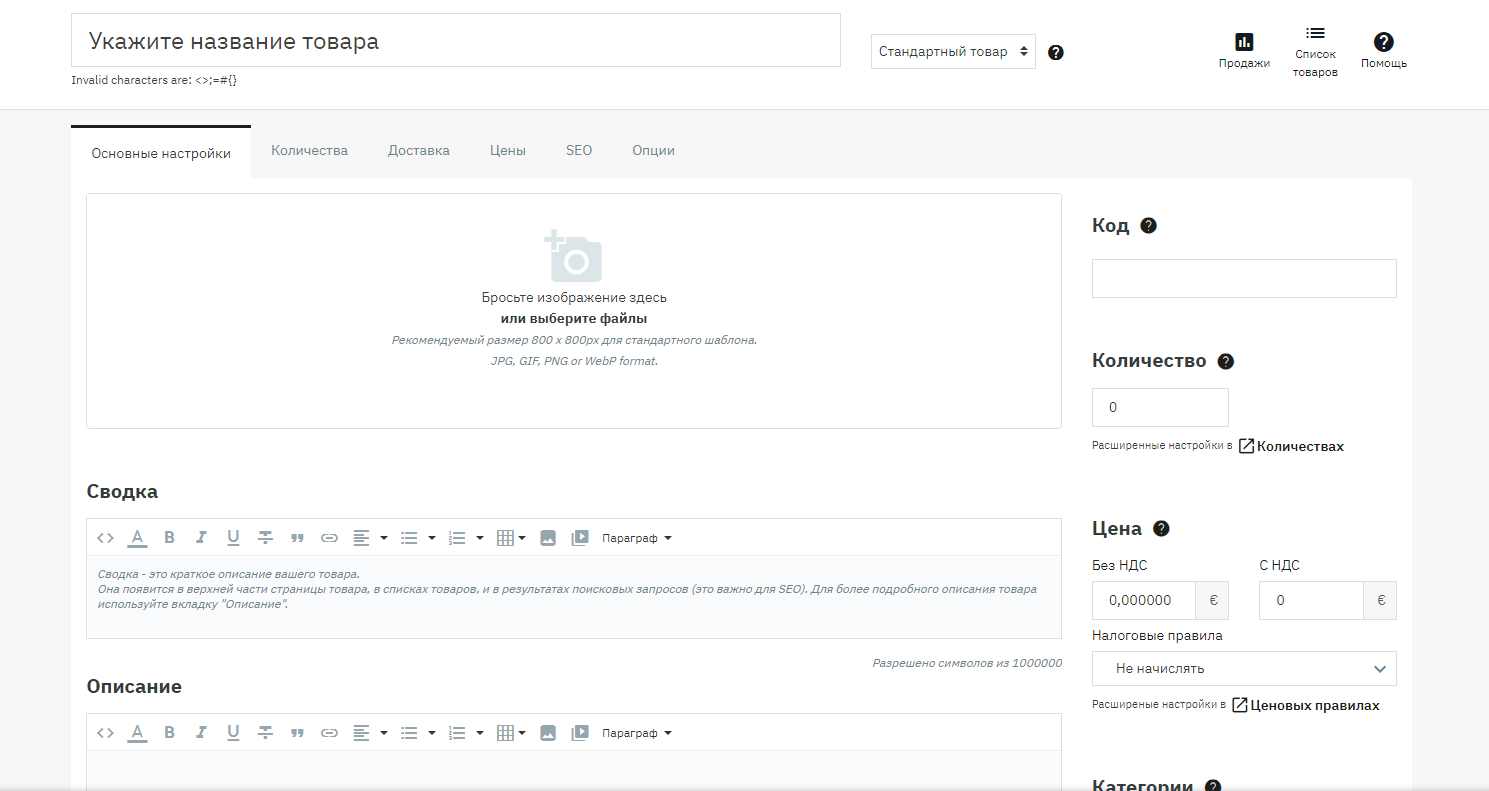Open the Продажи sales chart icon
Viewport: 1489px width, 791px height.
[1244, 42]
